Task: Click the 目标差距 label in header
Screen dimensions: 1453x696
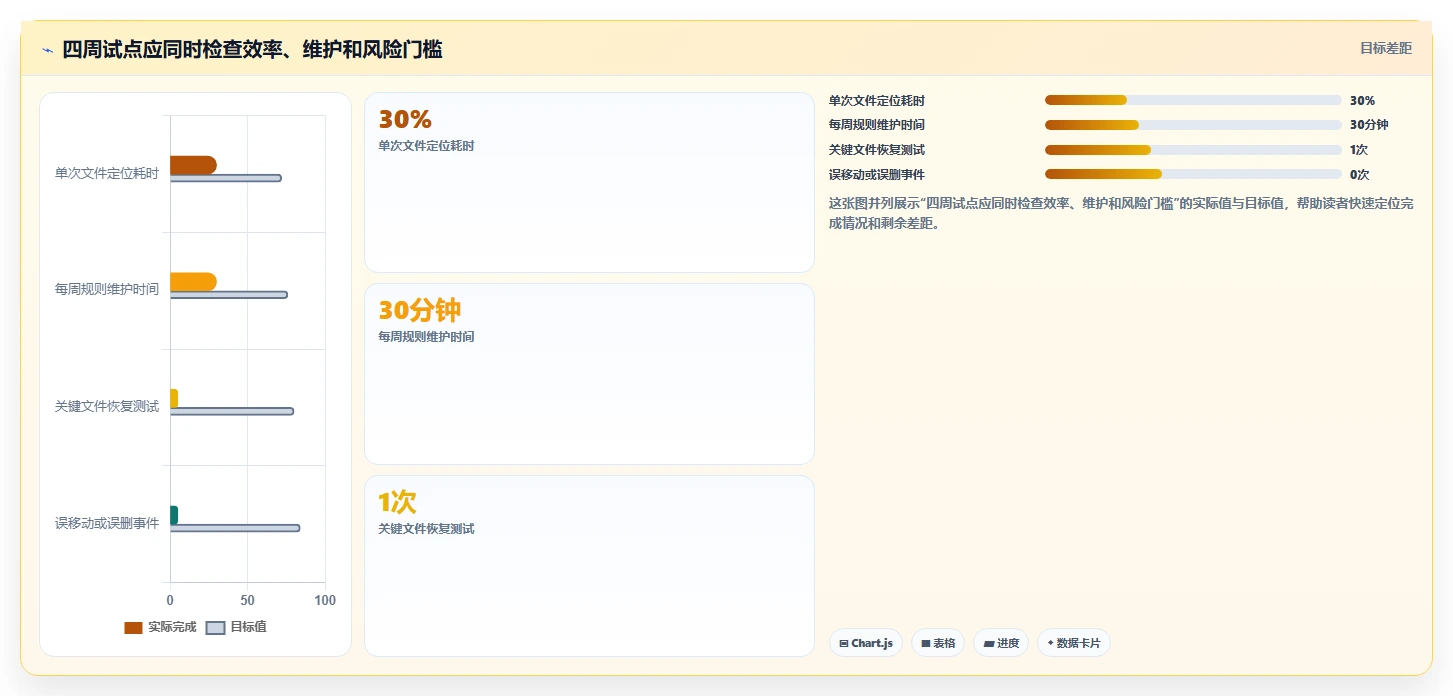Action: point(1385,48)
